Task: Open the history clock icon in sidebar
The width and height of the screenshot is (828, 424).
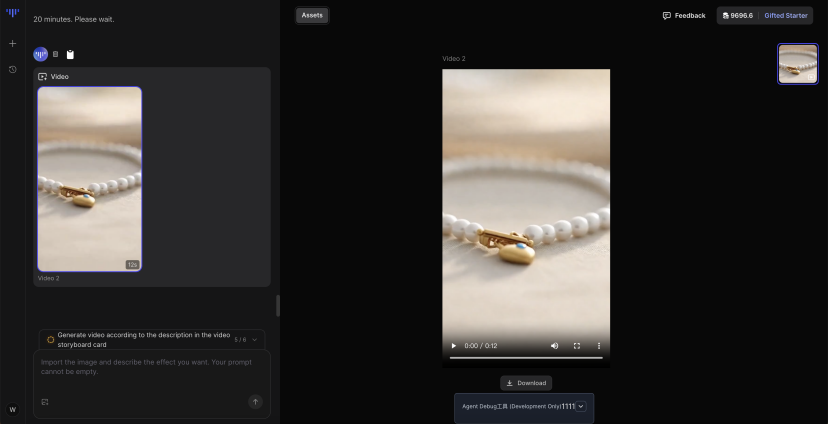Action: 12,69
